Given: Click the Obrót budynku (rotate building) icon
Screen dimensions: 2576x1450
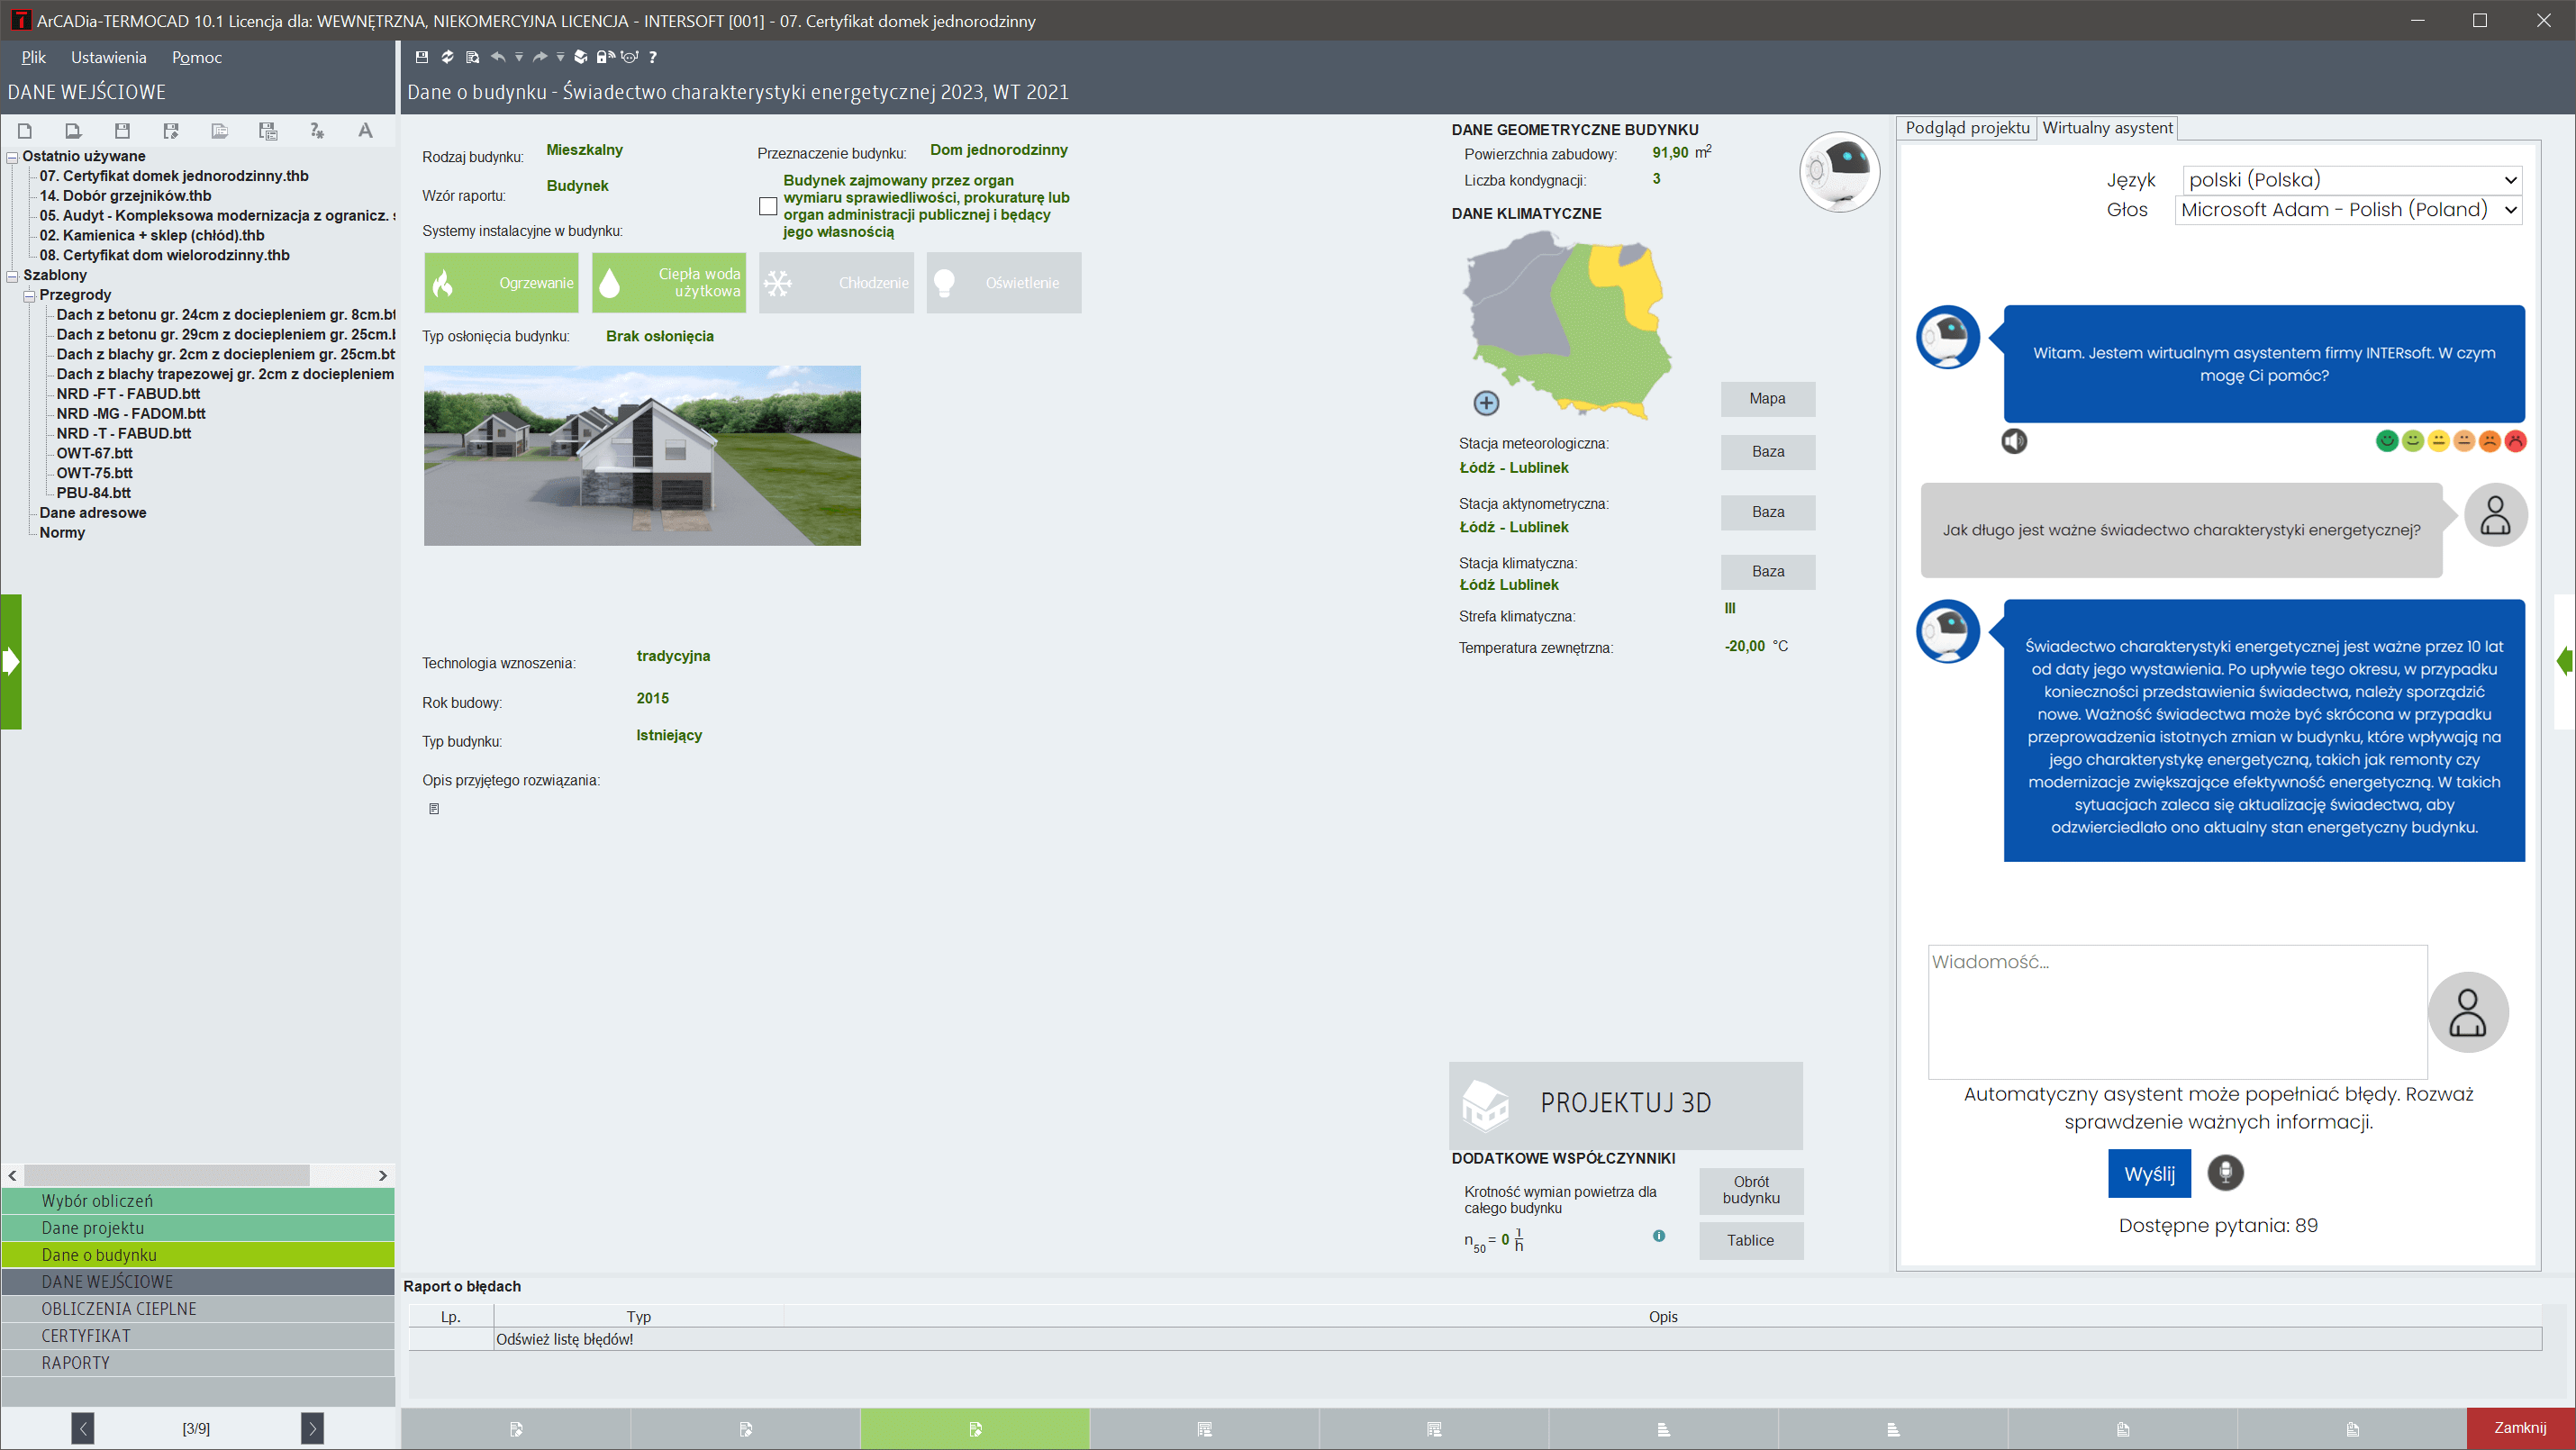Looking at the screenshot, I should [x=1750, y=1188].
